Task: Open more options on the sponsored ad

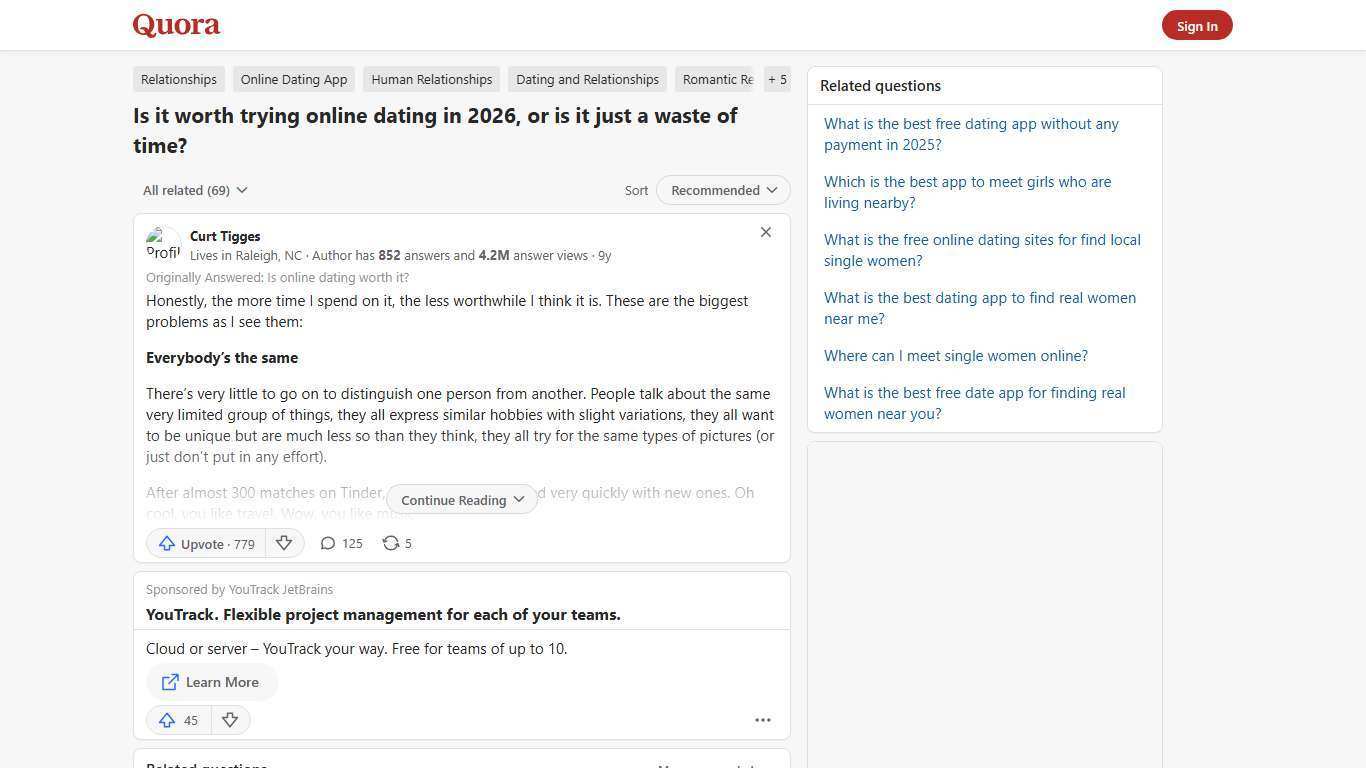Action: point(762,720)
